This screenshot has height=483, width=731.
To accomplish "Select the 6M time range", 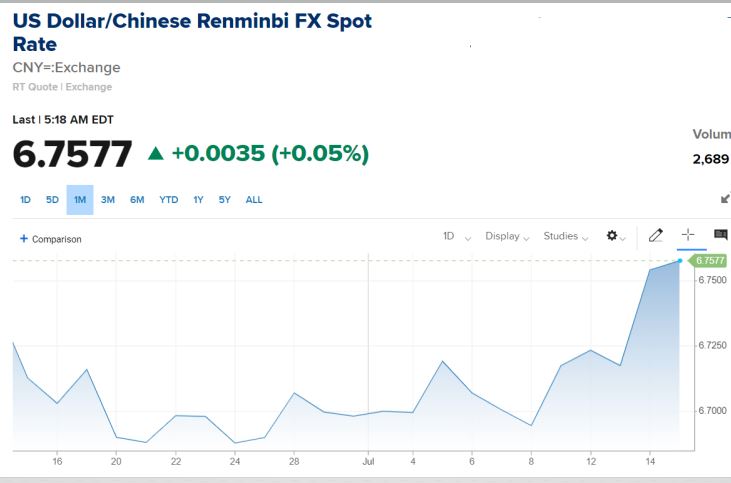I will pyautogui.click(x=137, y=200).
